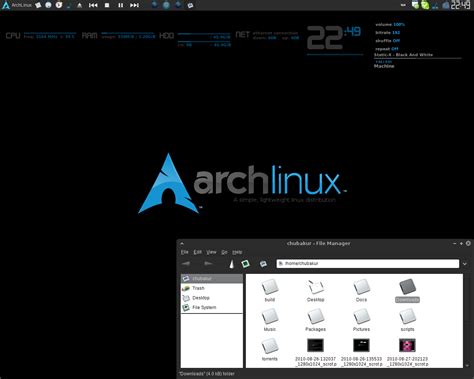The height and width of the screenshot is (379, 474).
Task: Open the View menu
Action: point(211,252)
